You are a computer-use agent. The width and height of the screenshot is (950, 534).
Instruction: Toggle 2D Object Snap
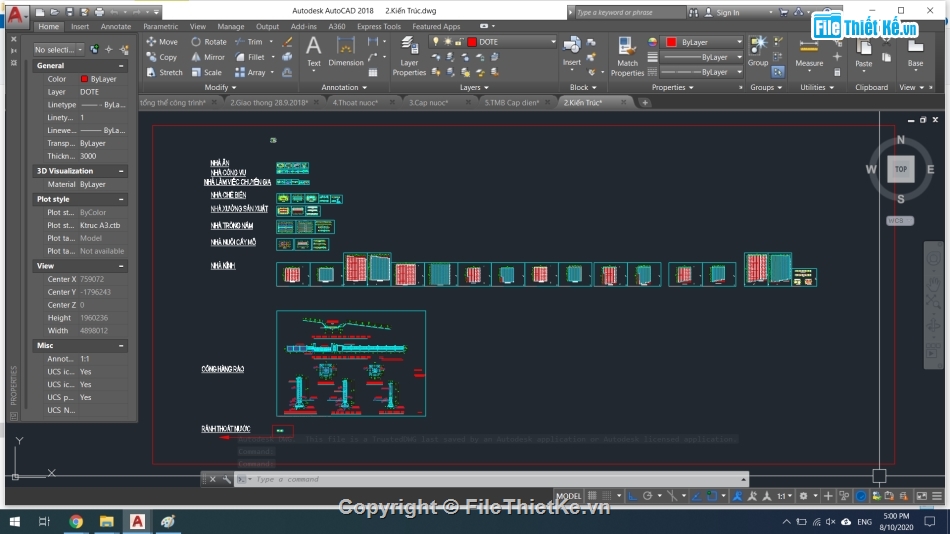(x=712, y=496)
